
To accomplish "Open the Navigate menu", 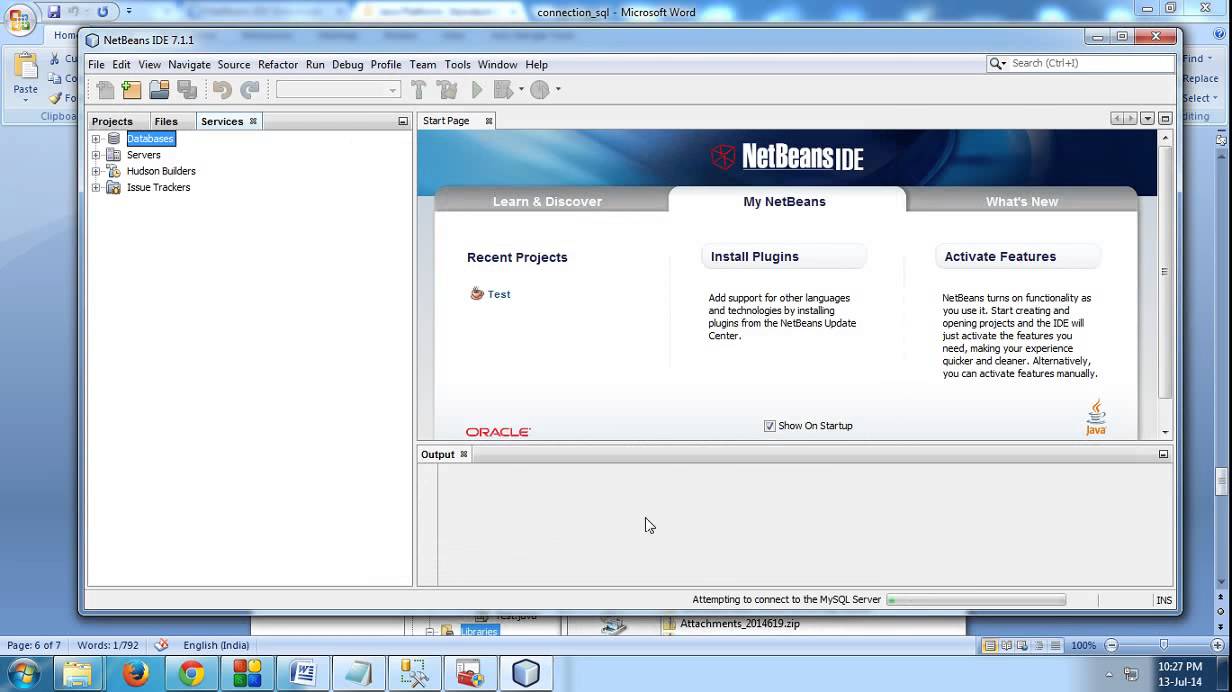I will (189, 64).
